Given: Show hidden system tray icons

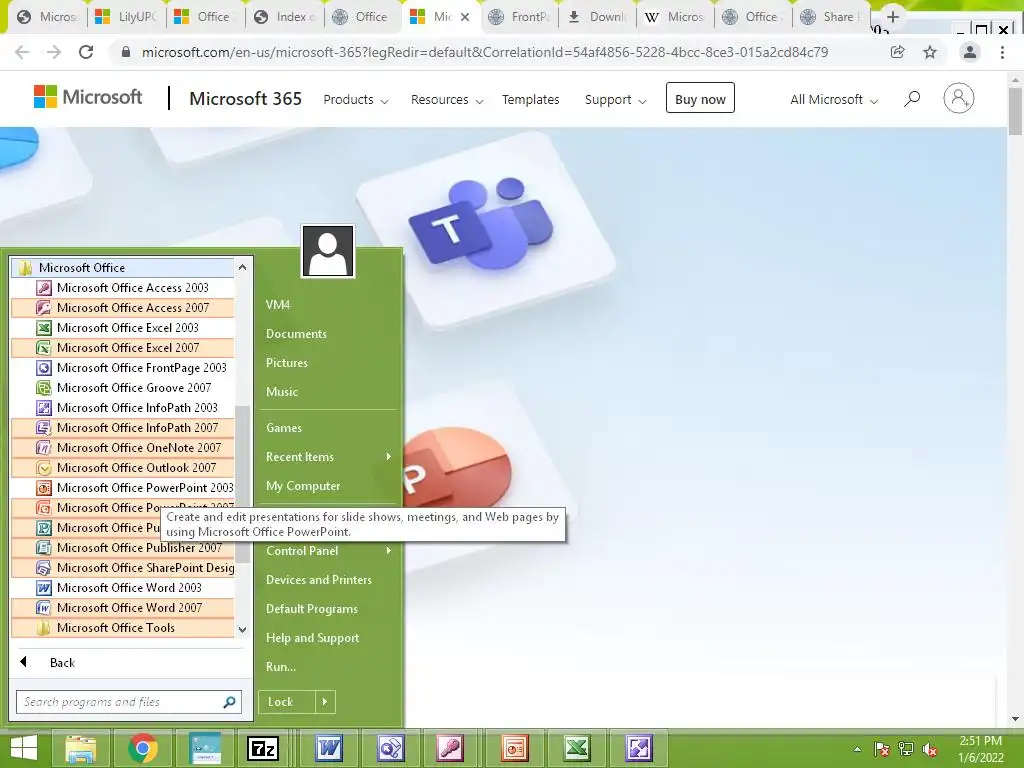Looking at the screenshot, I should pos(857,749).
